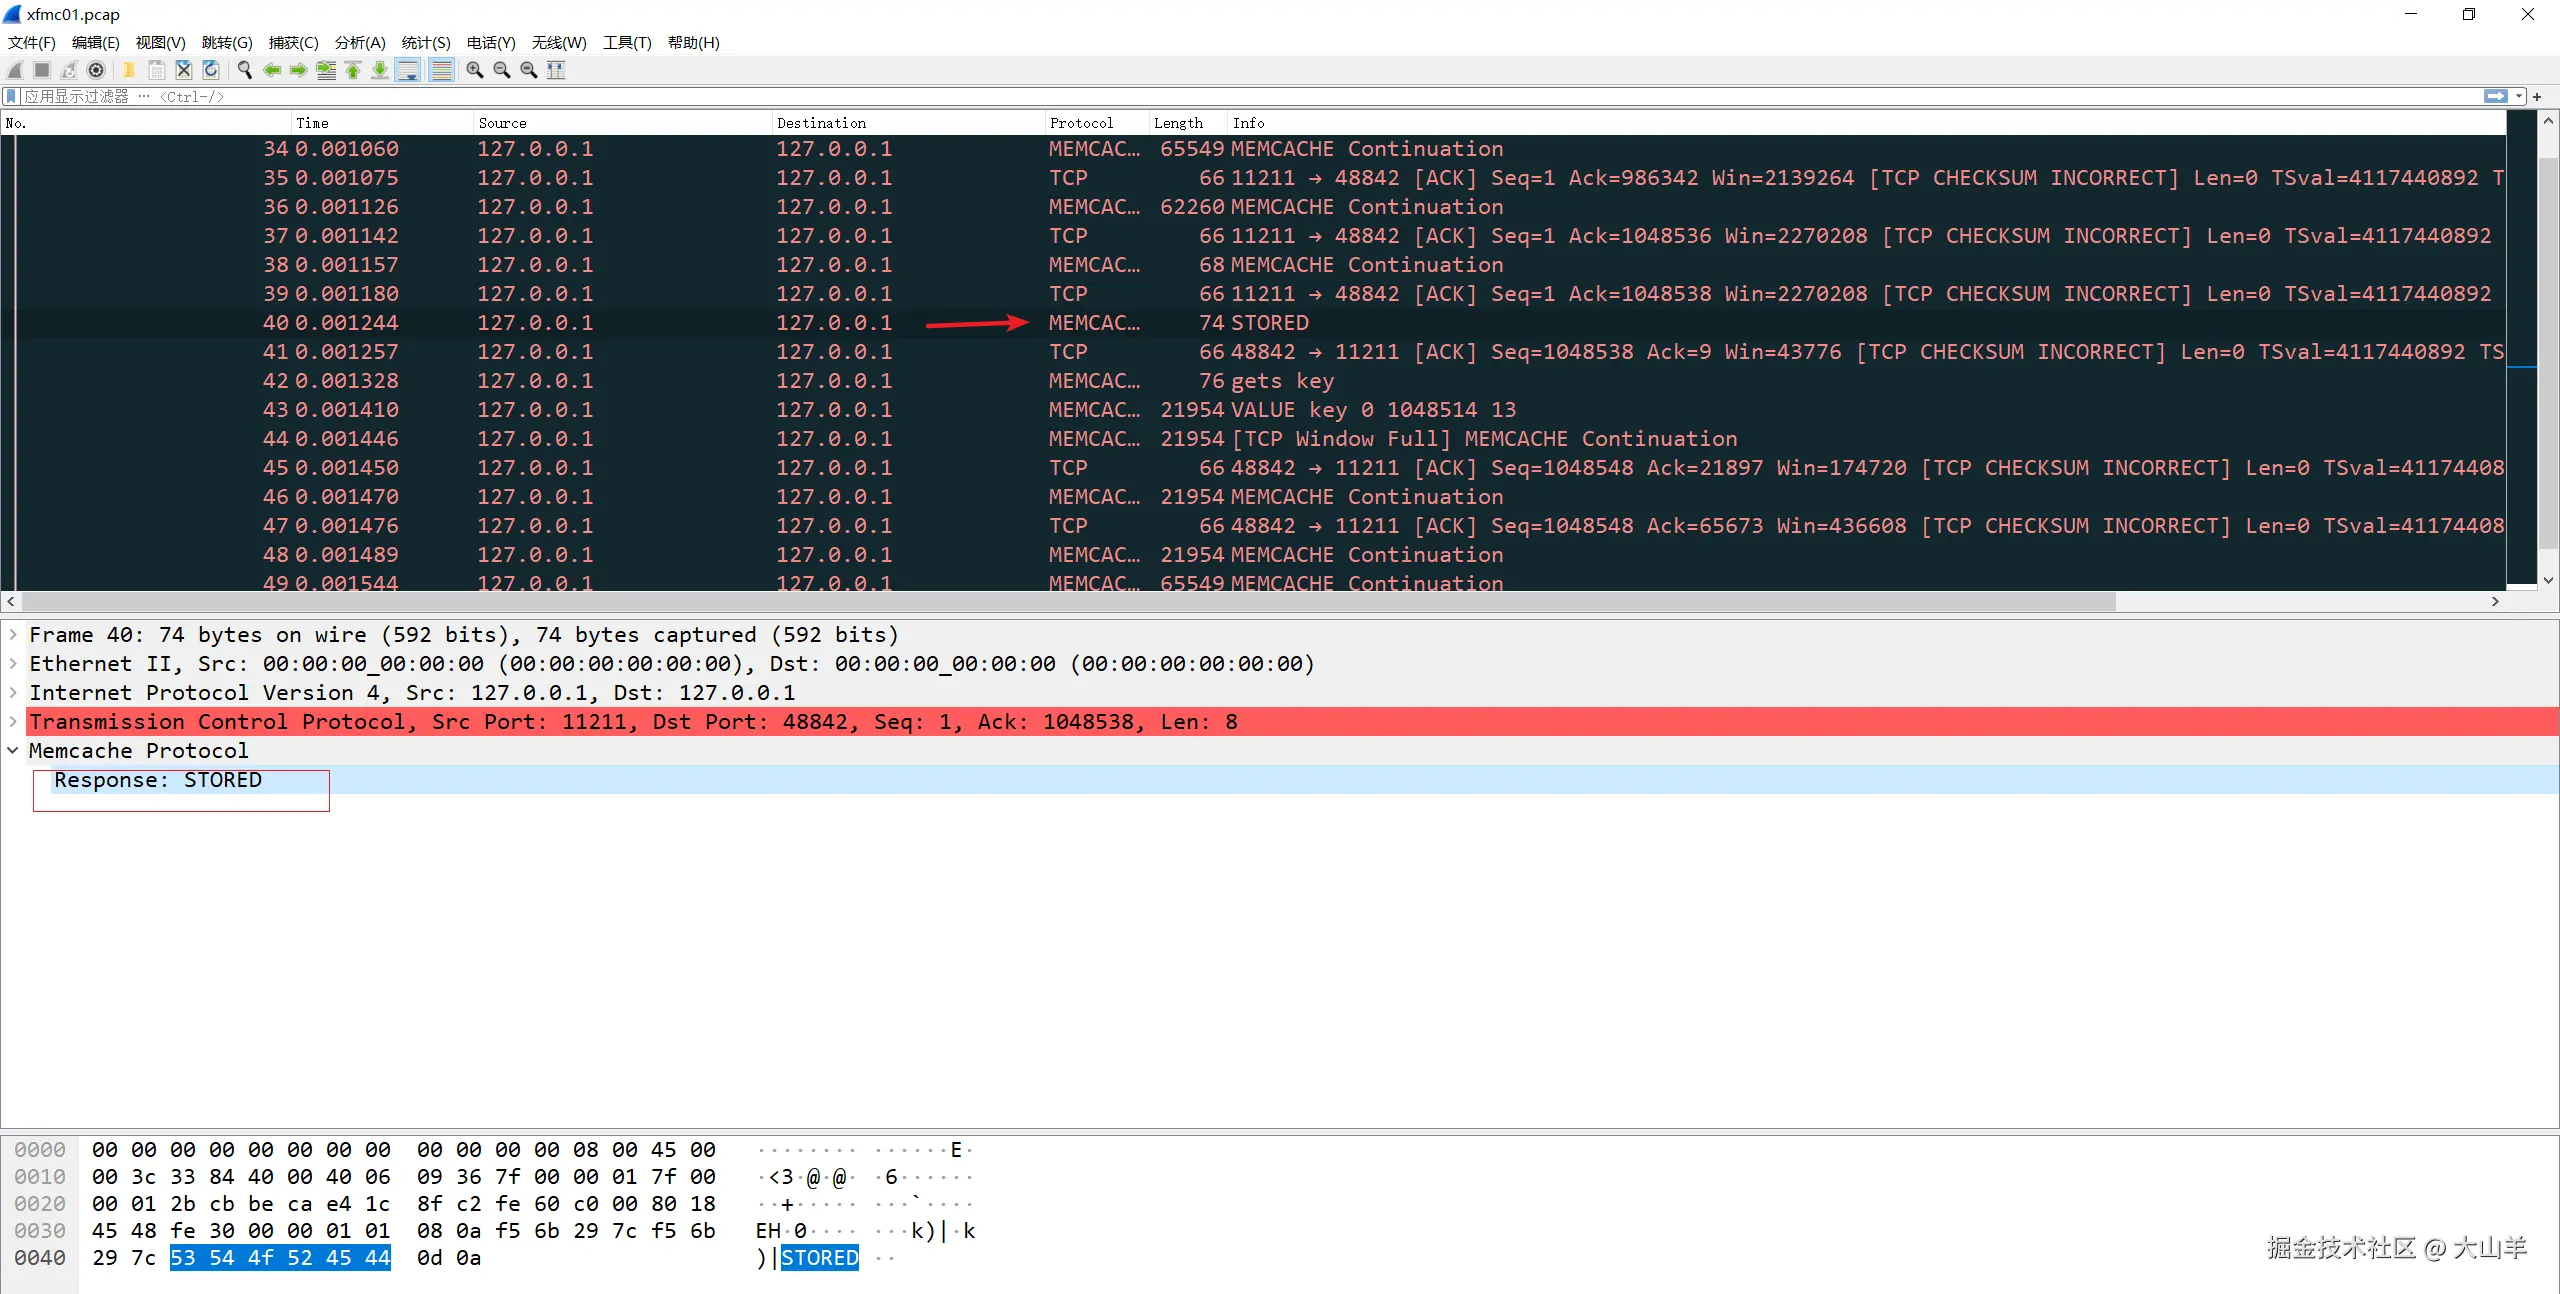
Task: Collapse the Memcache Protocol section
Action: (13, 751)
